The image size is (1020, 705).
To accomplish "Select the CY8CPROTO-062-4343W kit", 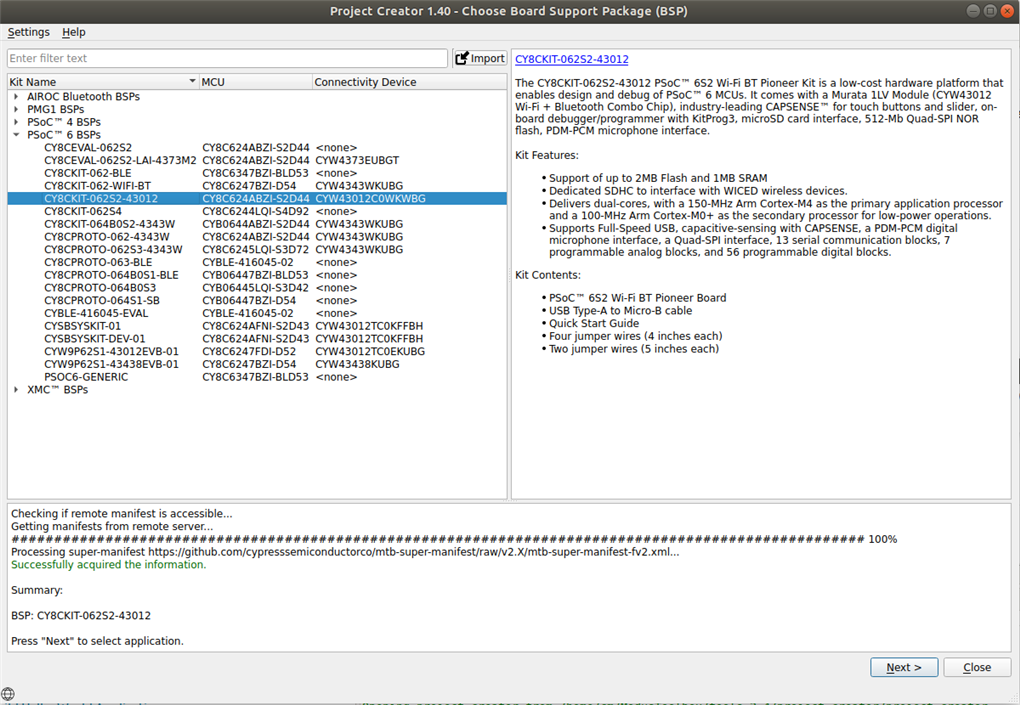I will pyautogui.click(x=257, y=237).
